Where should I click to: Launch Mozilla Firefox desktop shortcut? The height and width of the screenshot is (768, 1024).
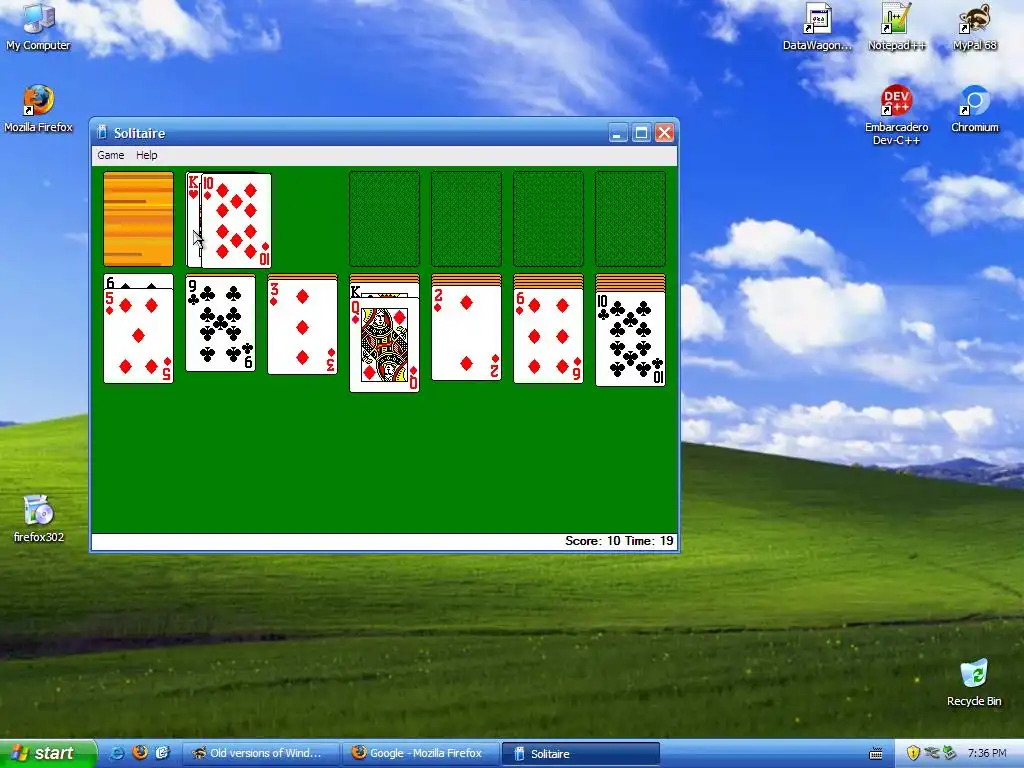tap(38, 108)
